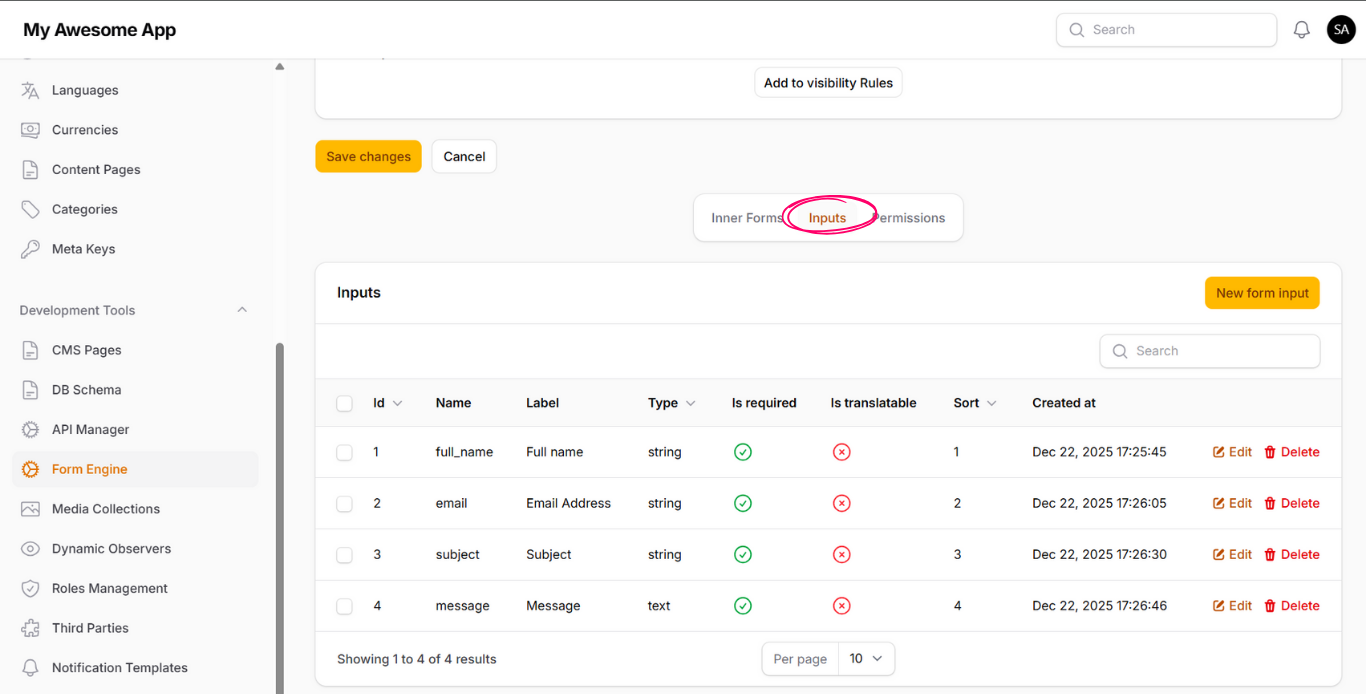Open DB Schema from the sidebar
The image size is (1366, 694).
86,390
